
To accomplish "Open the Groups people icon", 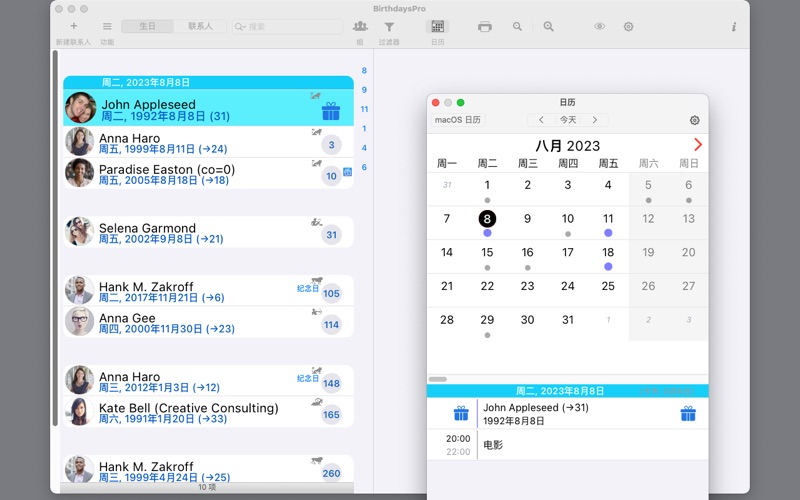I will tap(360, 27).
